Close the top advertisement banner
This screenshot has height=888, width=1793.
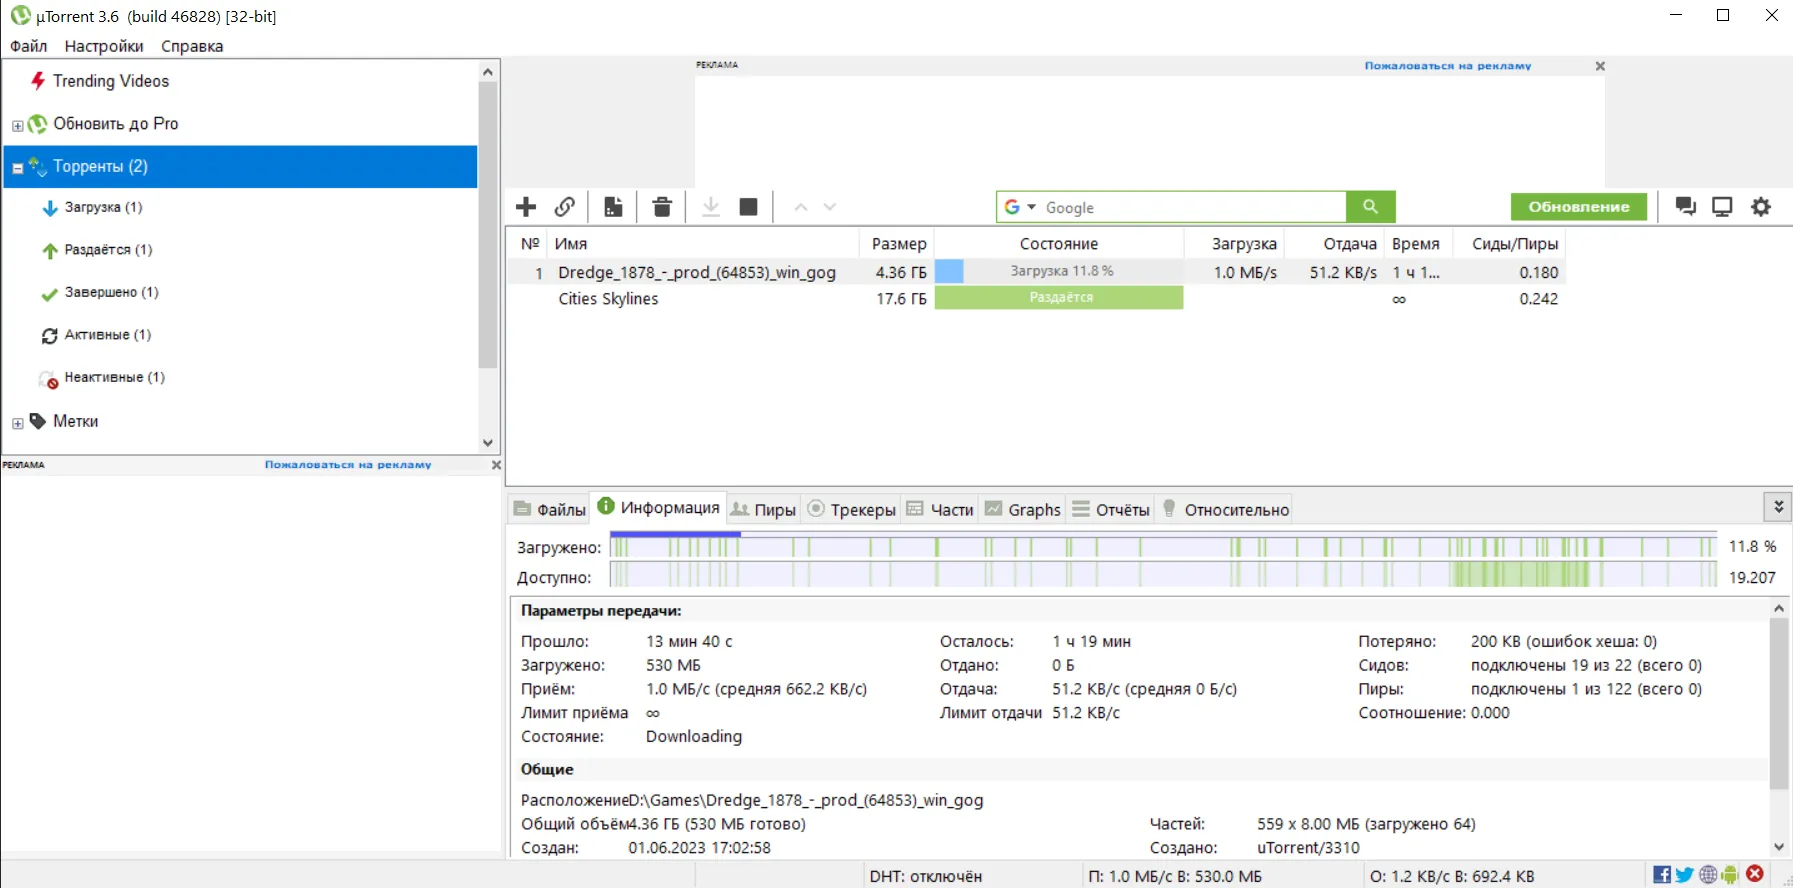pyautogui.click(x=1600, y=66)
